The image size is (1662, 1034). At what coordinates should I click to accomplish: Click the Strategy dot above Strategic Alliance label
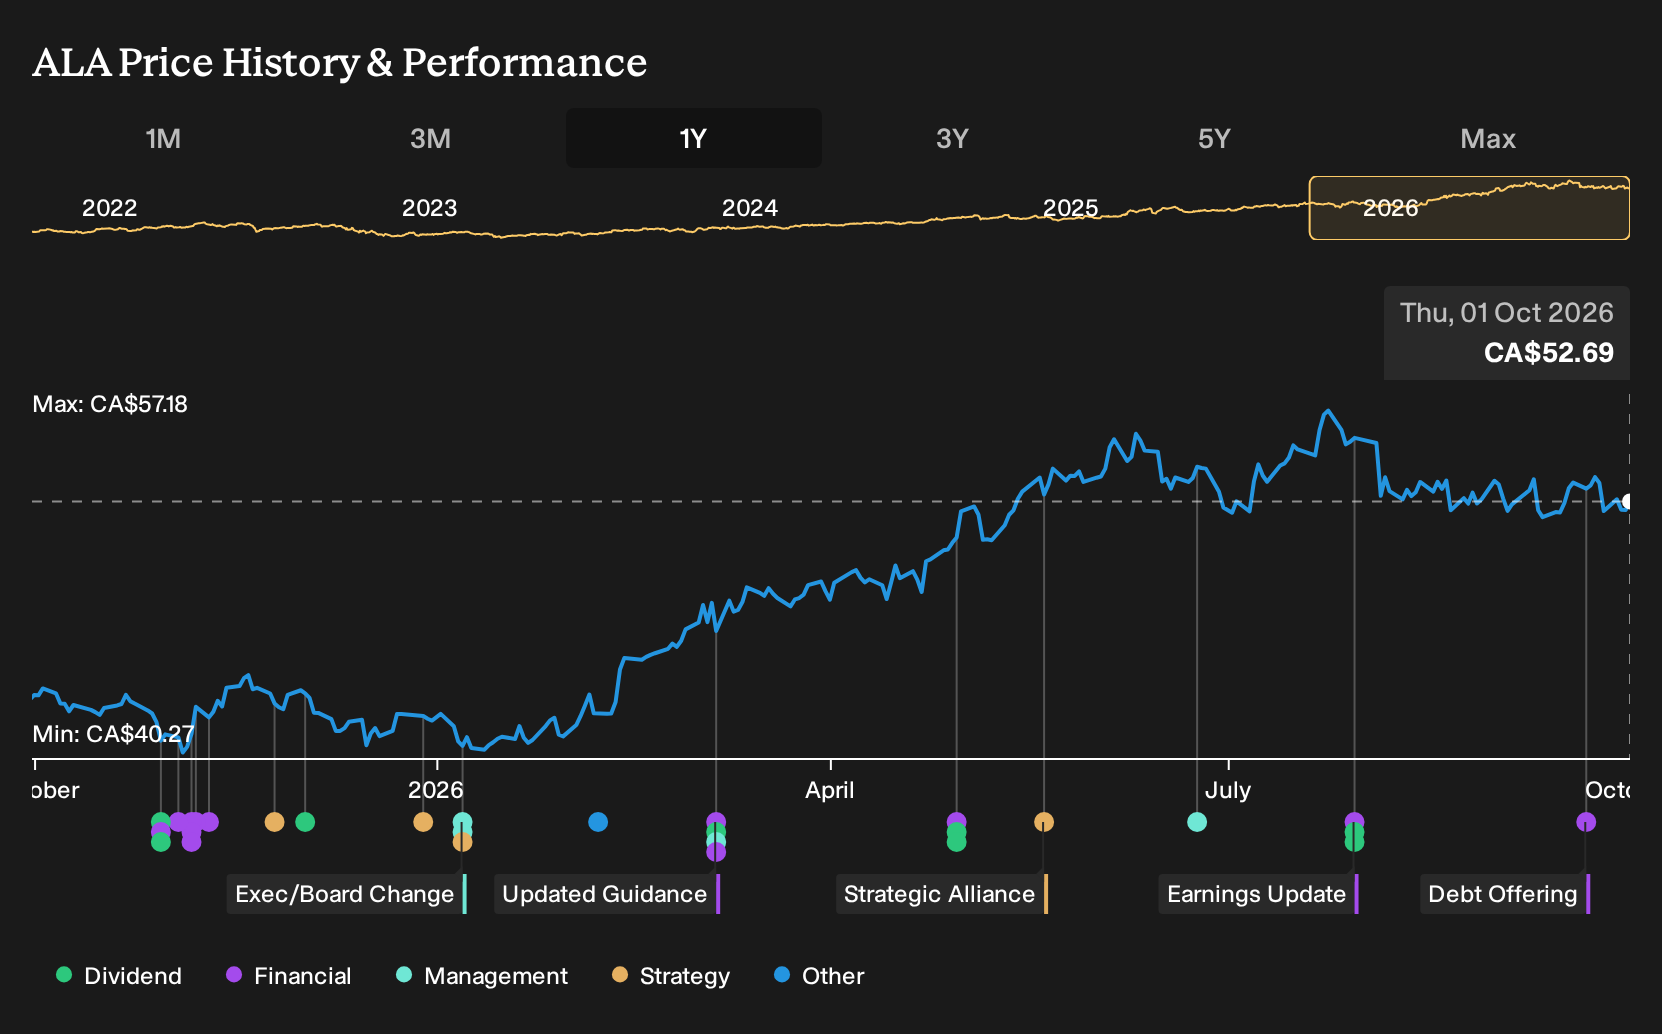pos(1044,822)
